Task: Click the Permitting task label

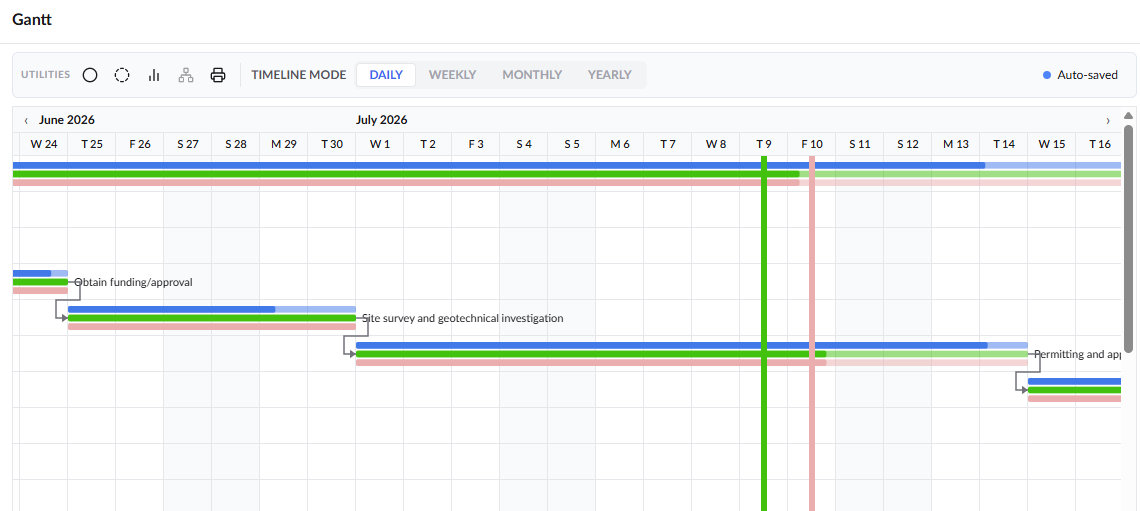Action: tap(1077, 354)
